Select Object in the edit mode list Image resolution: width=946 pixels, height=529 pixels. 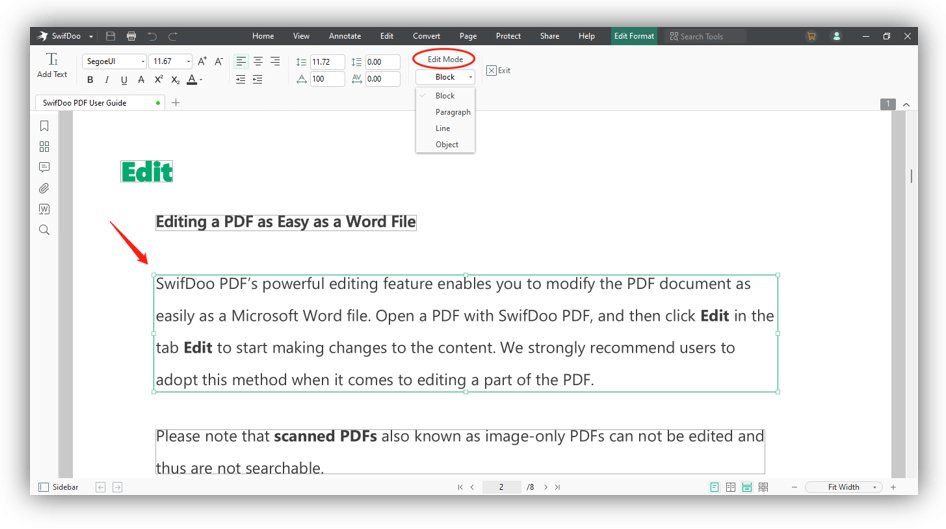pos(446,145)
